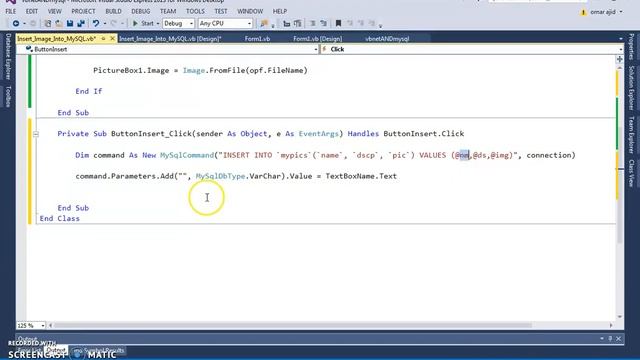Switch to the Form2.vb [Design] tab
The height and width of the screenshot is (360, 640).
[x=318, y=39]
